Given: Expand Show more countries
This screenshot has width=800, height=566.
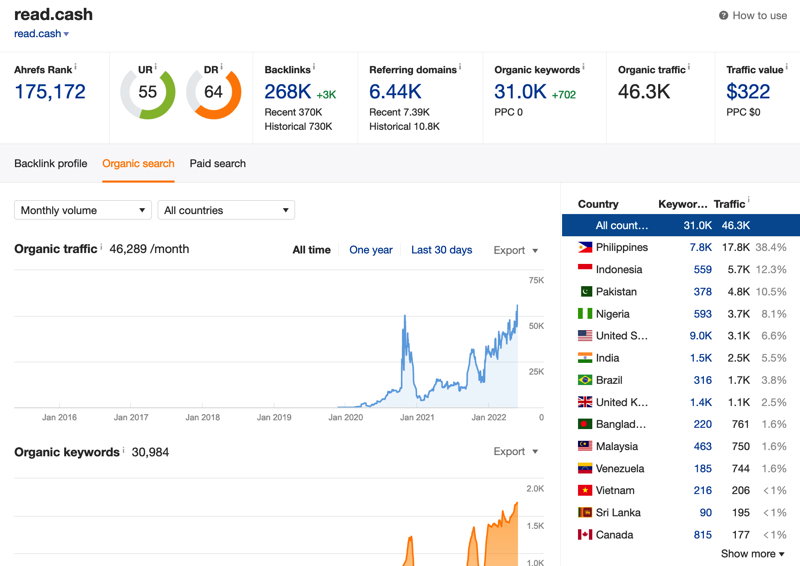Looking at the screenshot, I should click(752, 554).
